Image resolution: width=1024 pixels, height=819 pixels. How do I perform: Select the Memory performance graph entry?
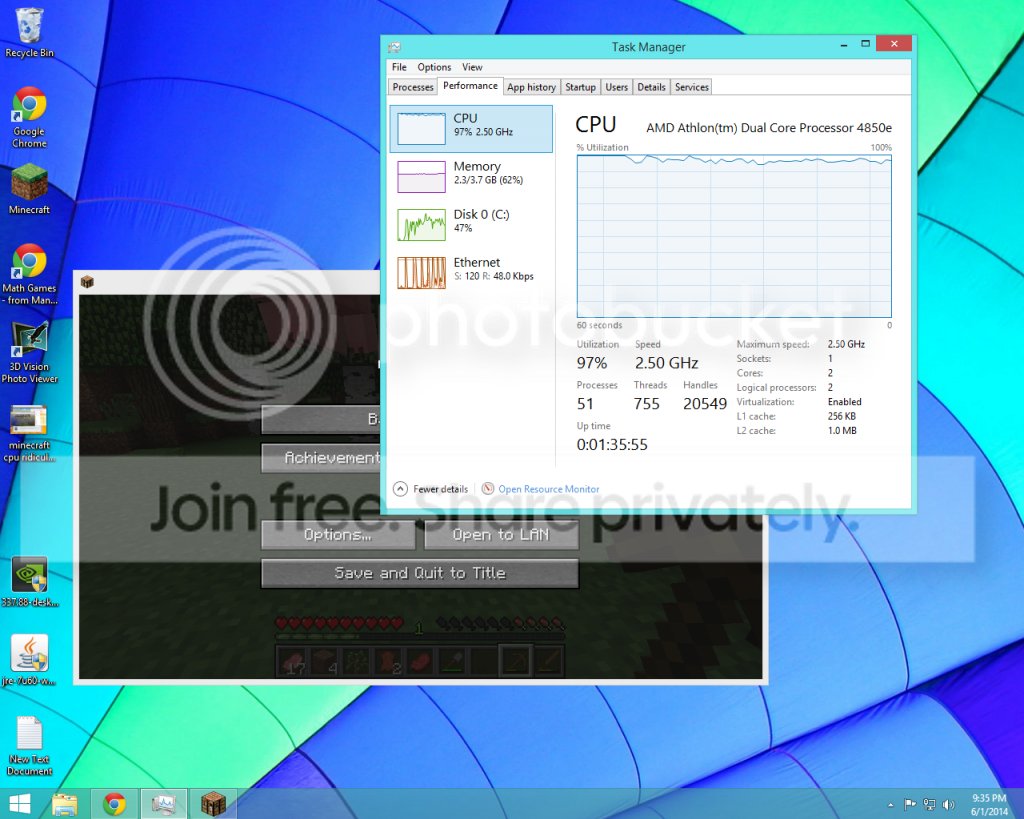pos(471,175)
